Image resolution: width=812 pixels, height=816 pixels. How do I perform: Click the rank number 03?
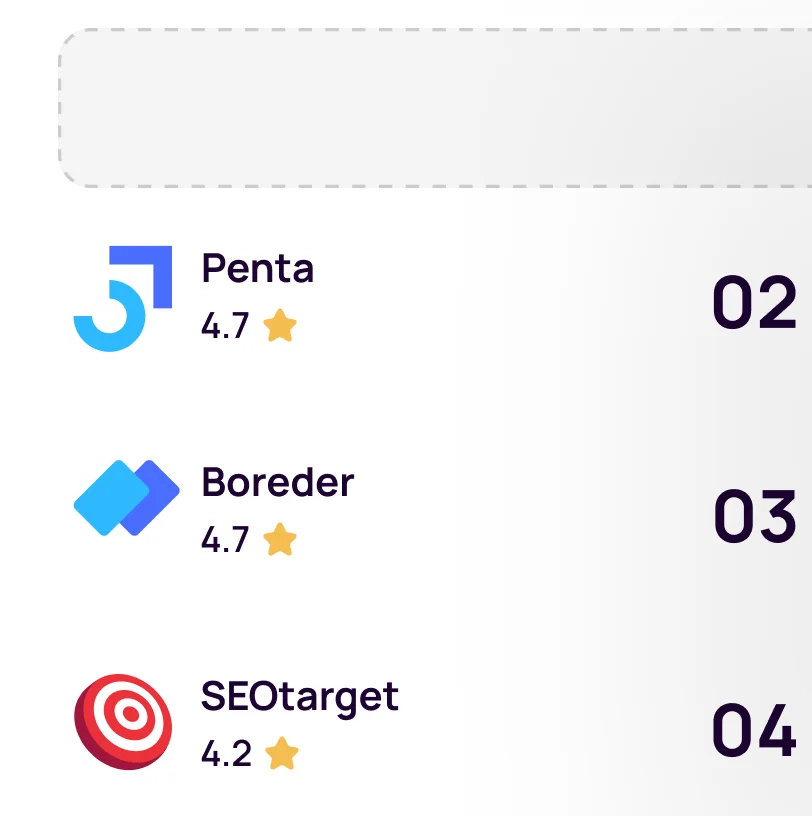point(755,517)
